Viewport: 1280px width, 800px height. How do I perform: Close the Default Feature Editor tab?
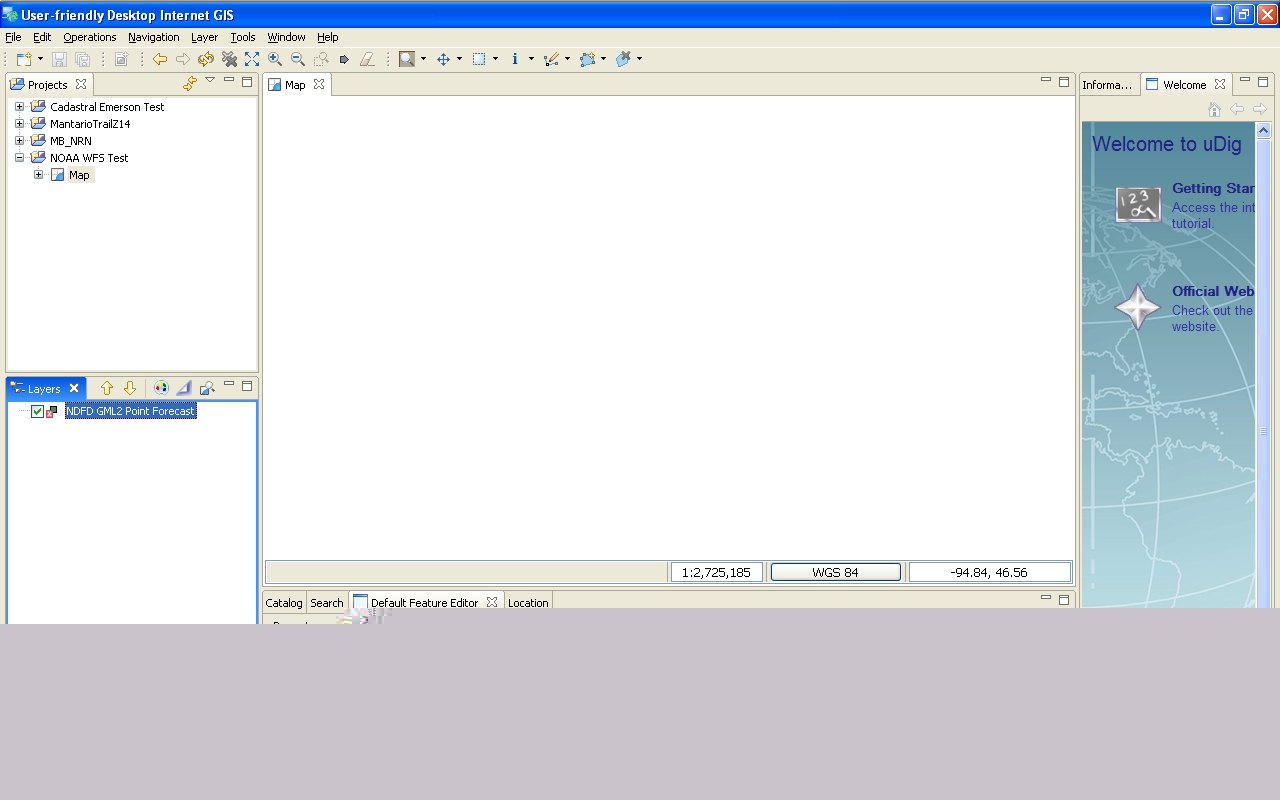click(x=491, y=602)
